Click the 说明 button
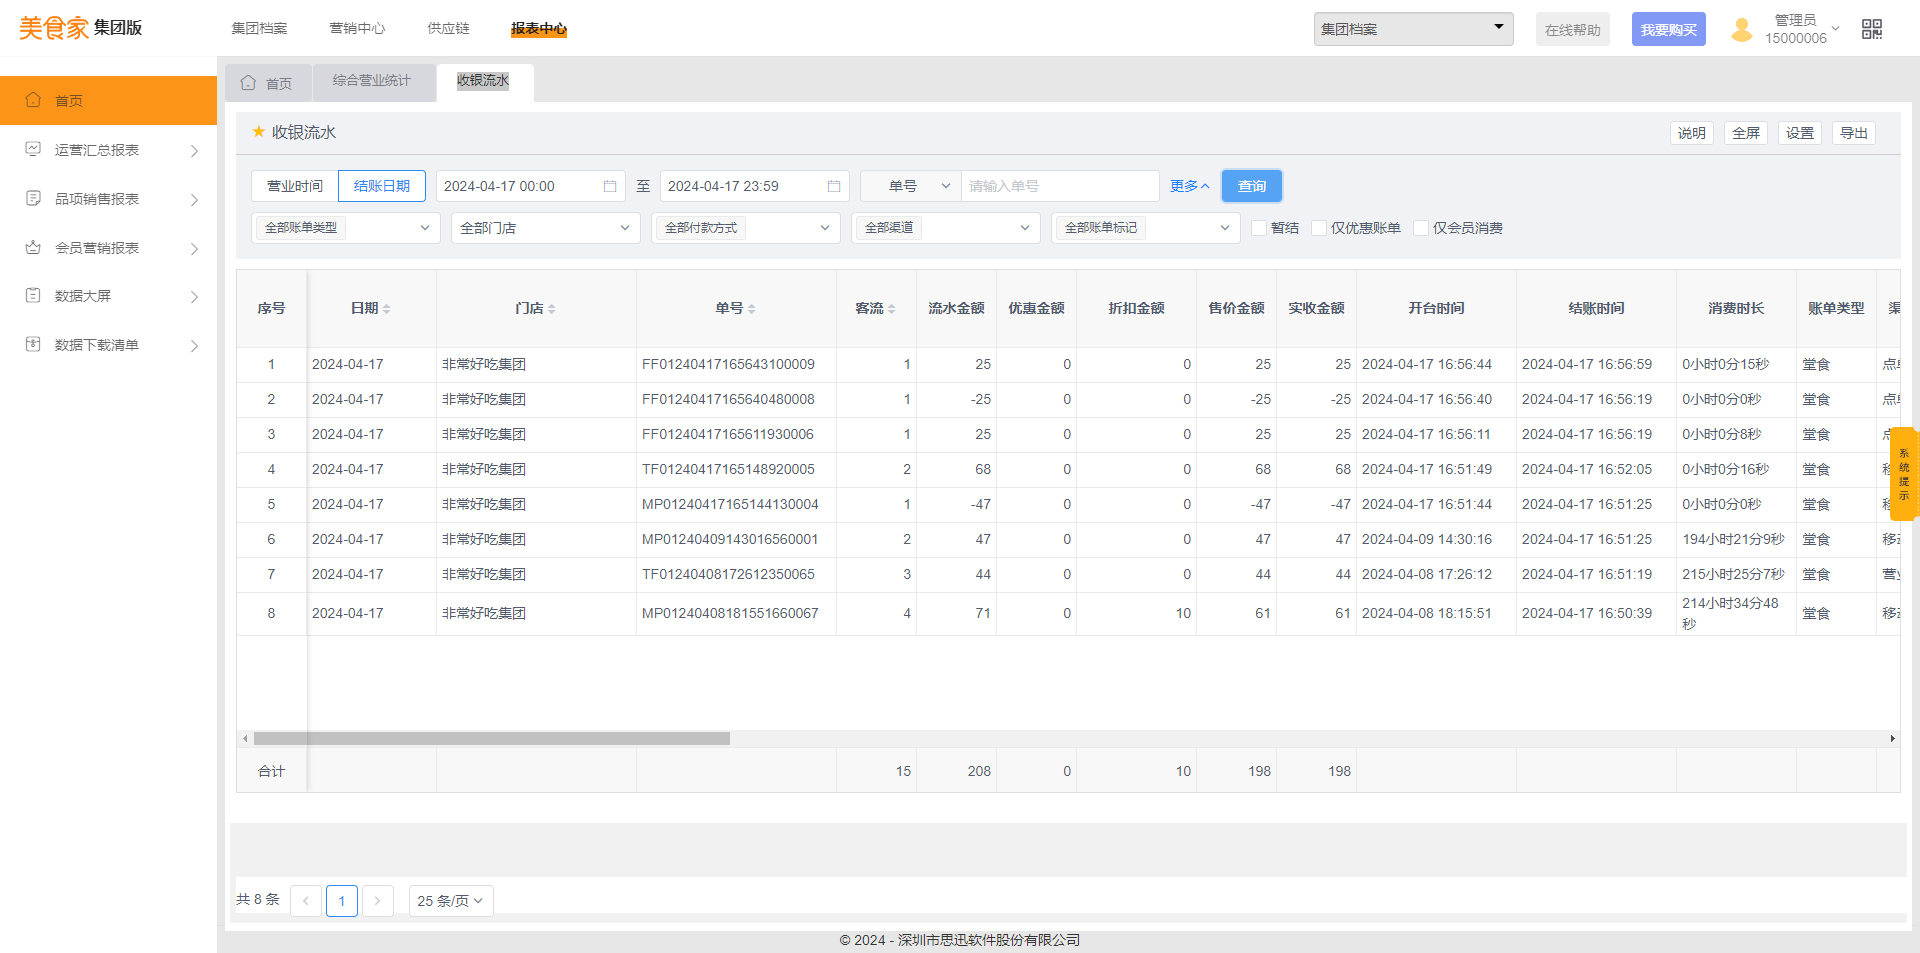 pyautogui.click(x=1692, y=133)
